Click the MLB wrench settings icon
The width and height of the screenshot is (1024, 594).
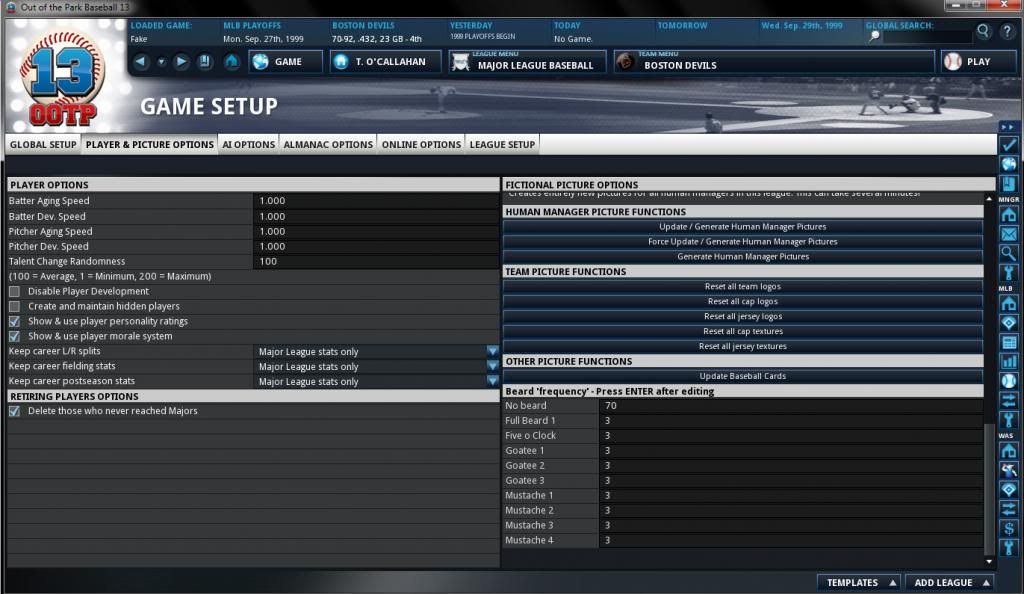pyautogui.click(x=1009, y=420)
